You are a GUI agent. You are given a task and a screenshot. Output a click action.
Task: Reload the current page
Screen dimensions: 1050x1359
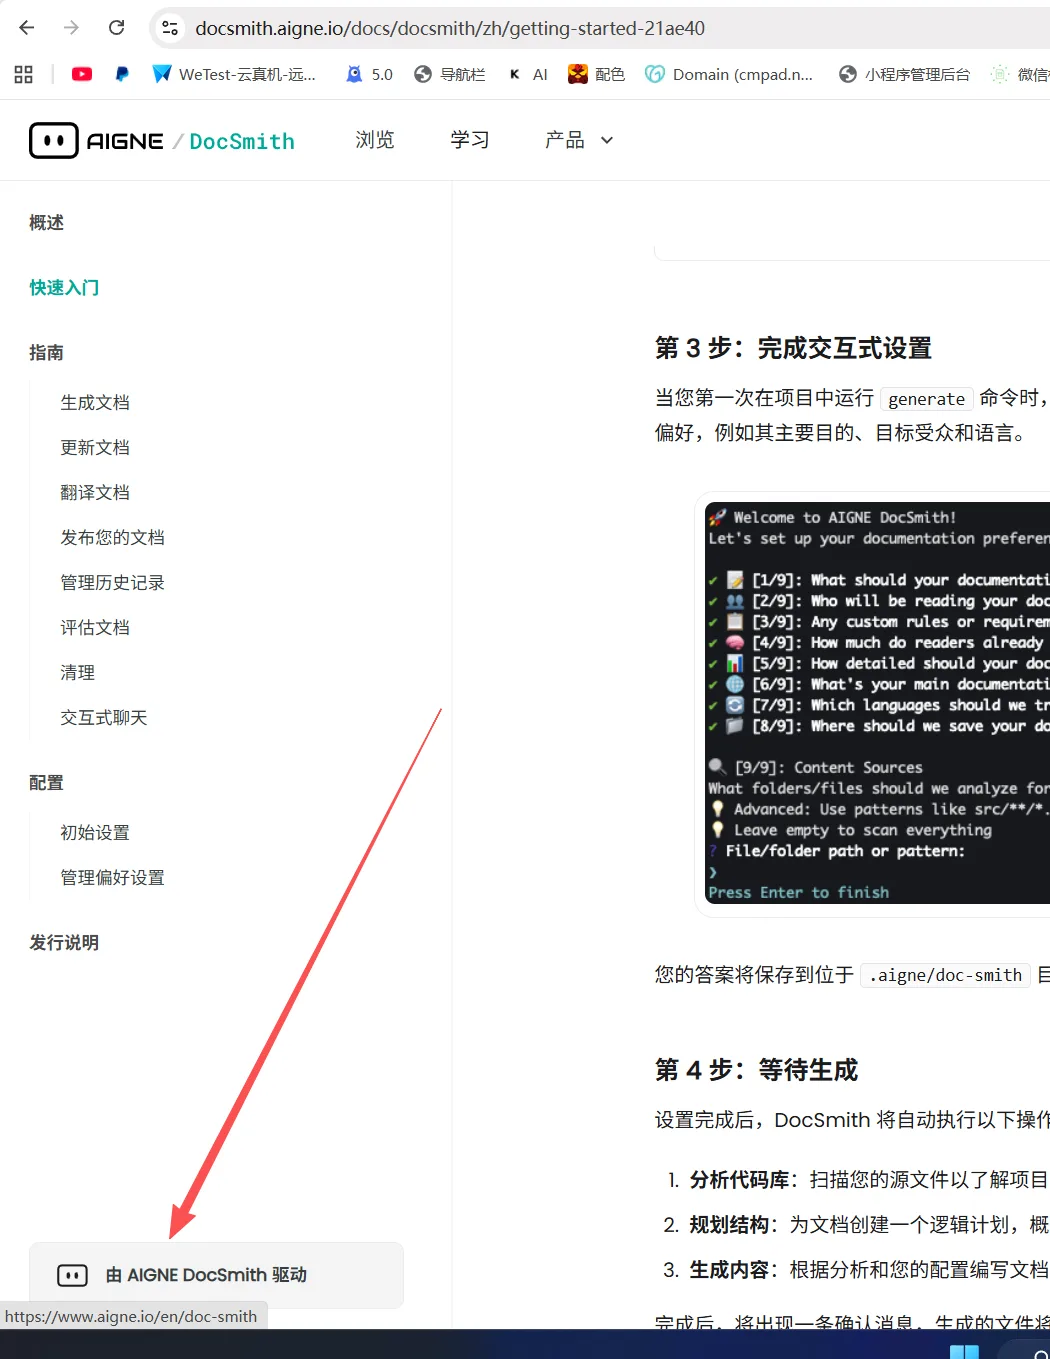[x=116, y=28]
